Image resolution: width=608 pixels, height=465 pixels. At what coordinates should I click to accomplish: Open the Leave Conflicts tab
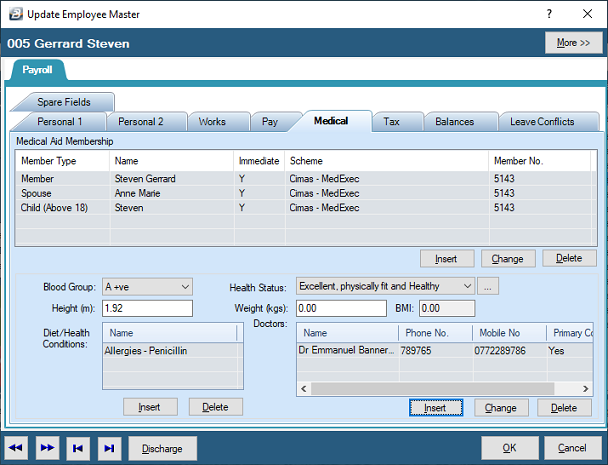click(x=542, y=122)
